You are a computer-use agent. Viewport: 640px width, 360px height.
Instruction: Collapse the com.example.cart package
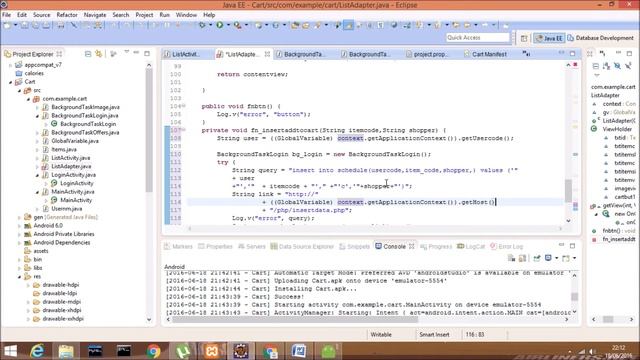[29, 99]
